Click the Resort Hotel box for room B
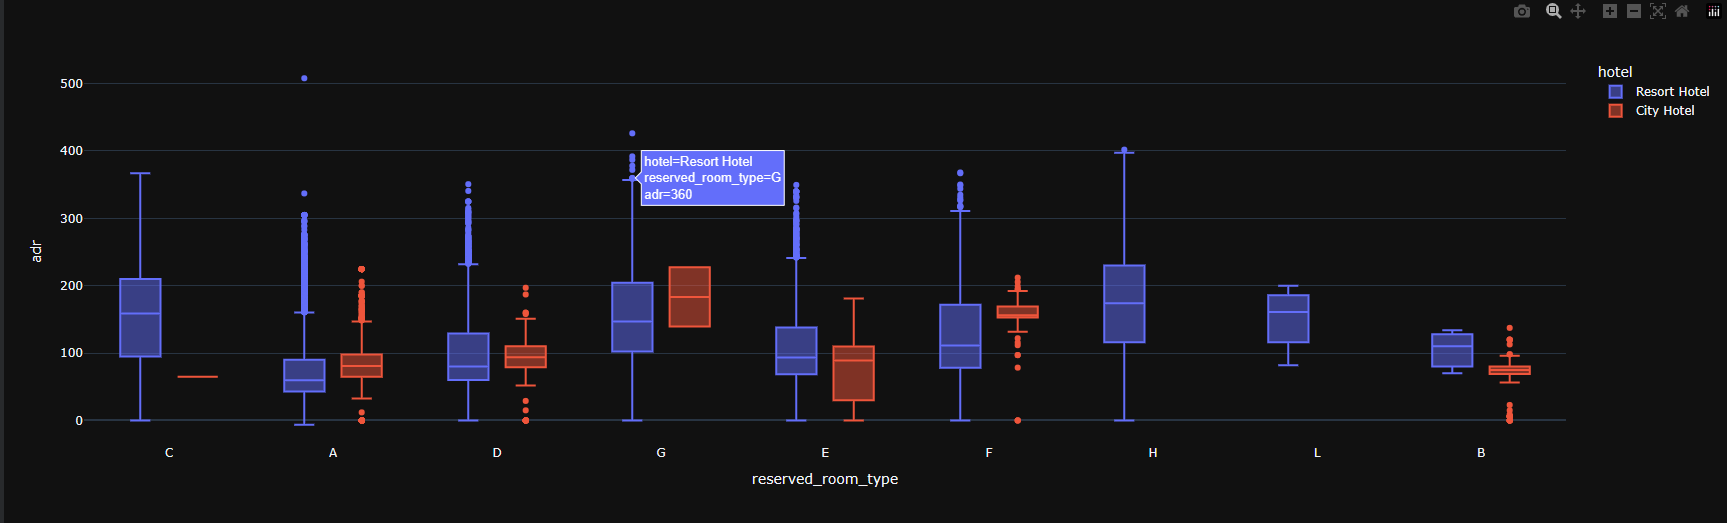The height and width of the screenshot is (523, 1727). coord(1452,350)
